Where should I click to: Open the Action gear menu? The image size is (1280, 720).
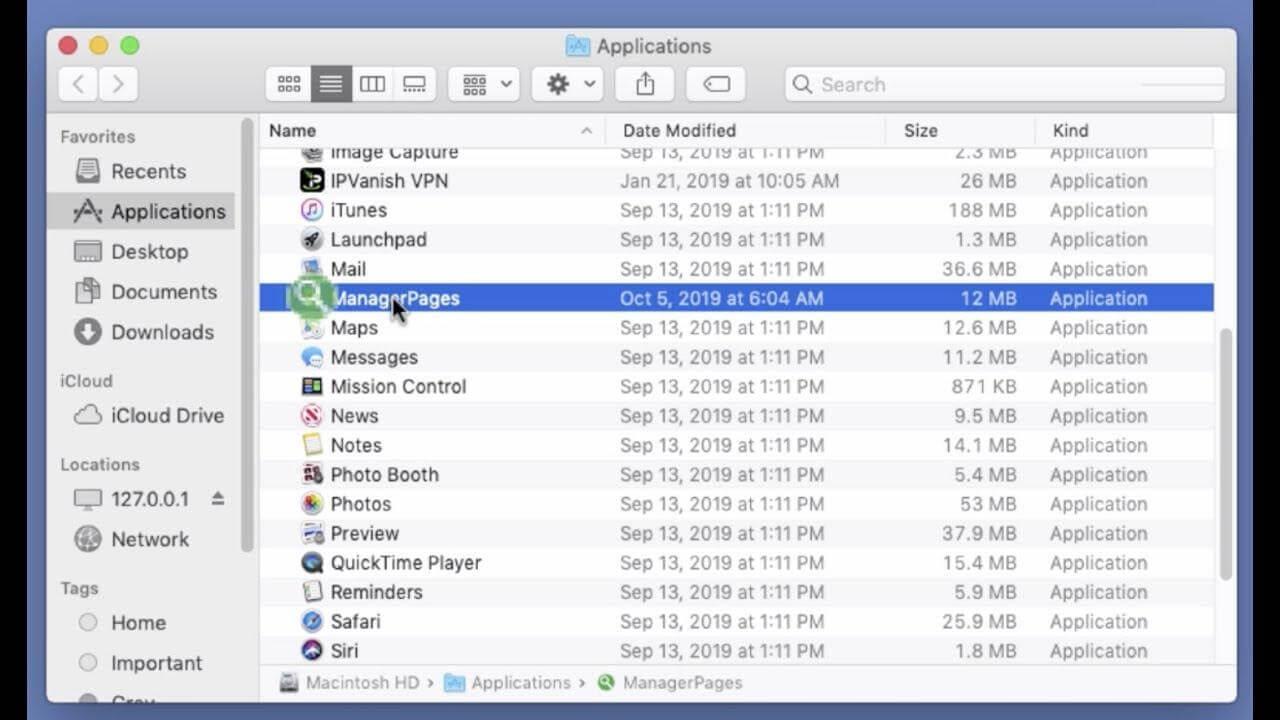567,85
